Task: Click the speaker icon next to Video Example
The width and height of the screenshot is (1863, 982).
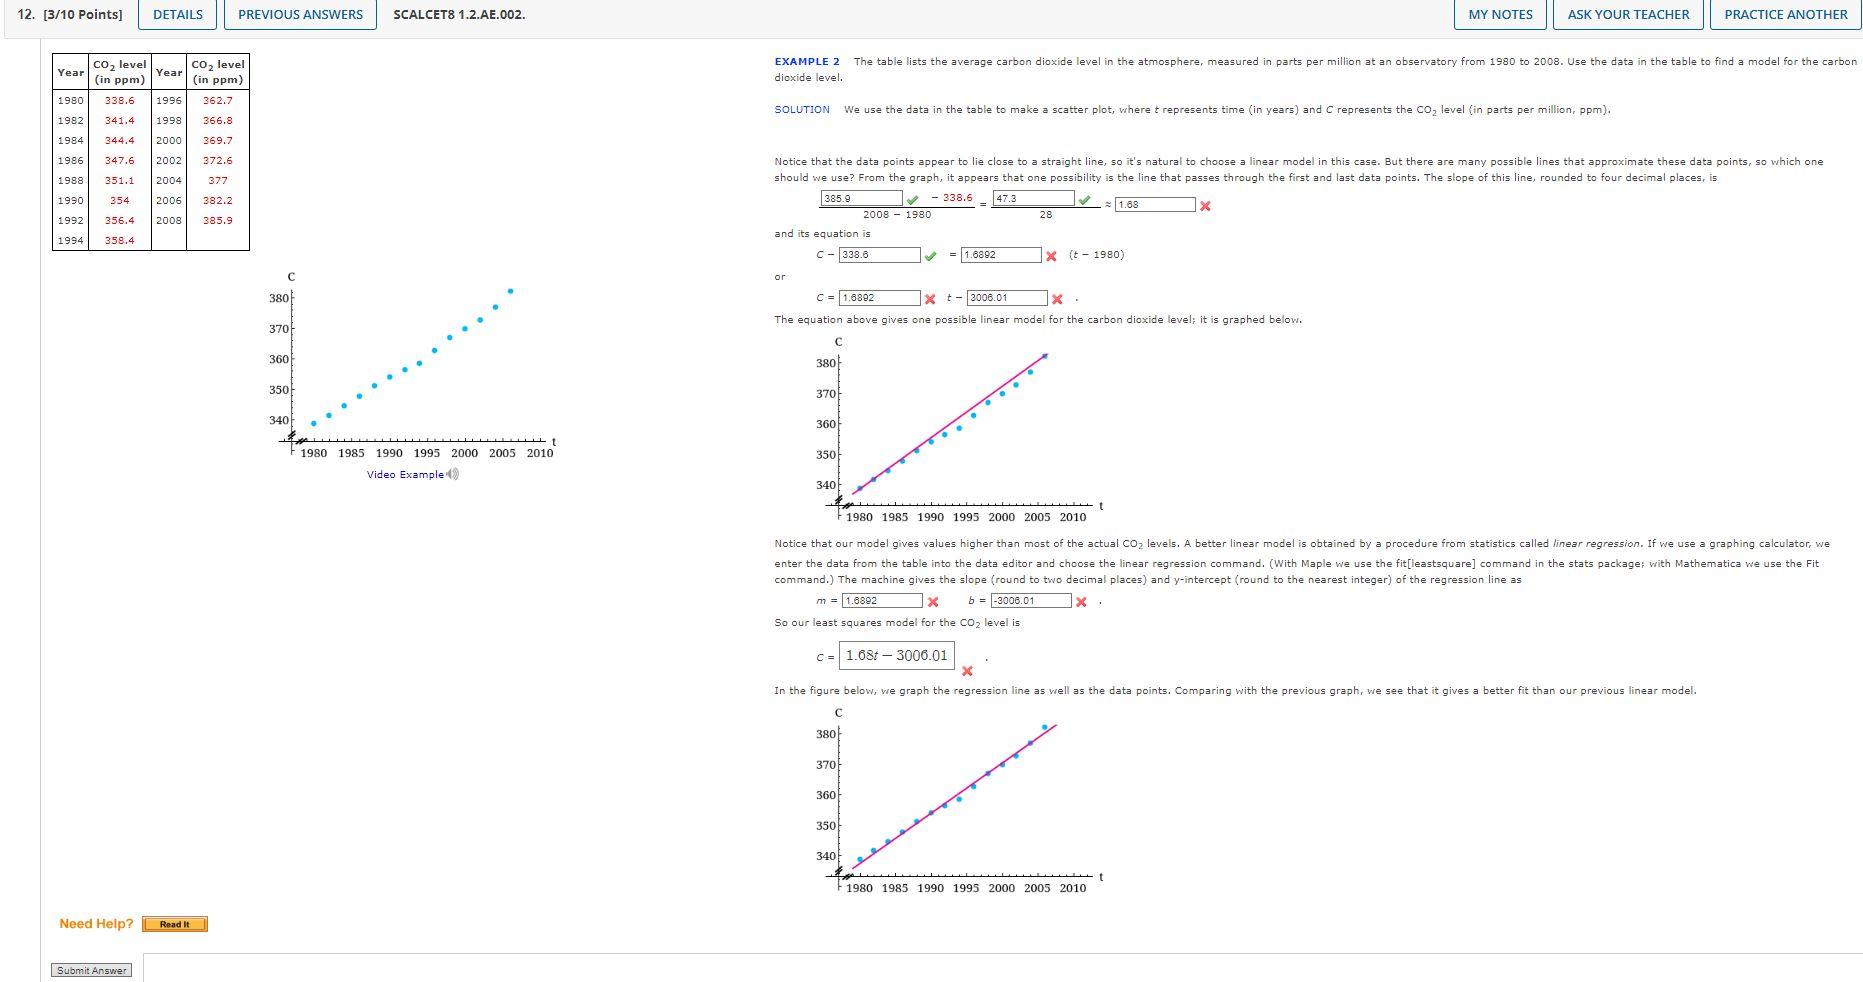Action: pos(453,474)
